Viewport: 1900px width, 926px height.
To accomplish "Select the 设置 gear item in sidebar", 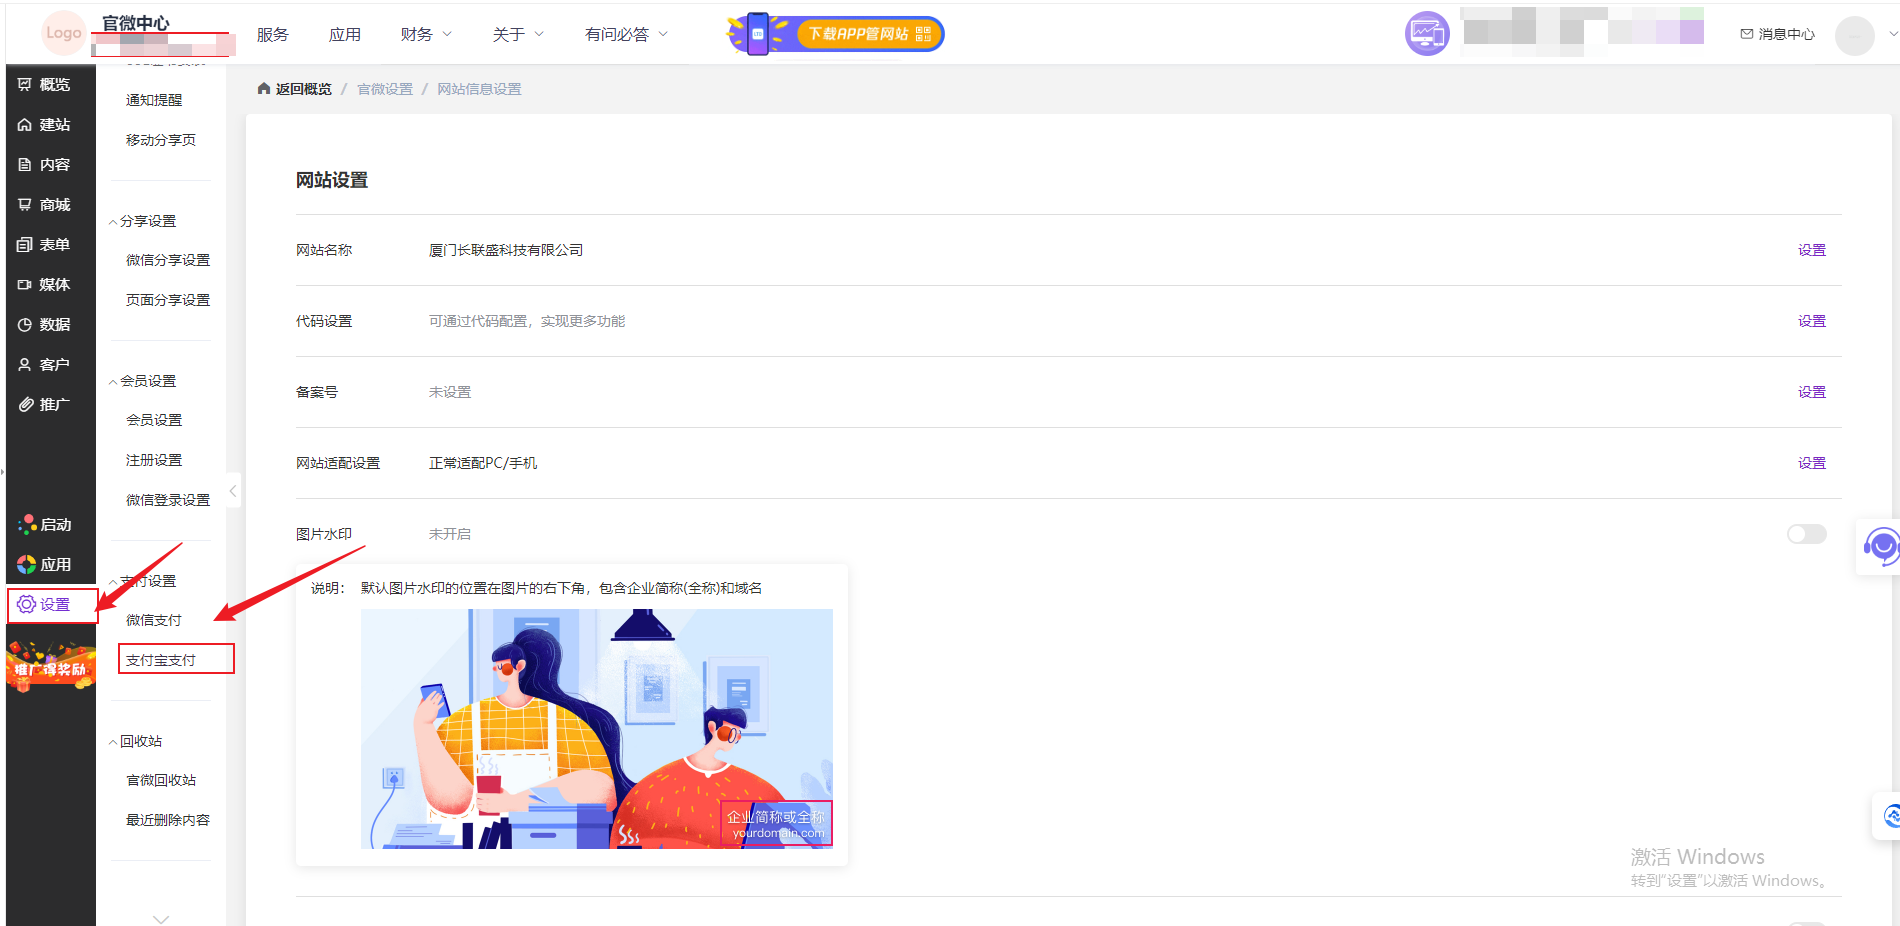I will 45,605.
